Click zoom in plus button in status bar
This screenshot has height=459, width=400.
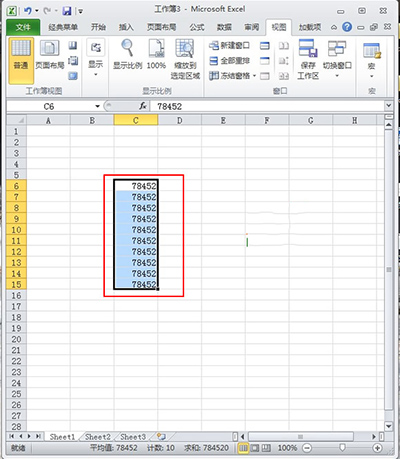click(x=377, y=448)
